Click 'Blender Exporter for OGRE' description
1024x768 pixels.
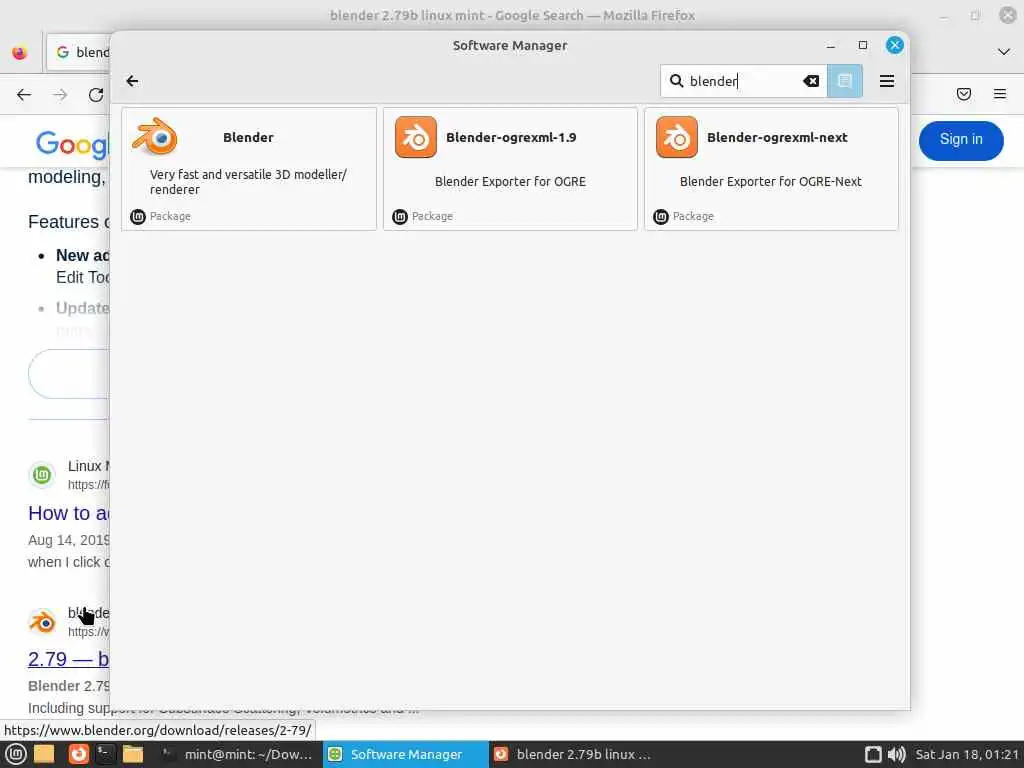click(510, 182)
